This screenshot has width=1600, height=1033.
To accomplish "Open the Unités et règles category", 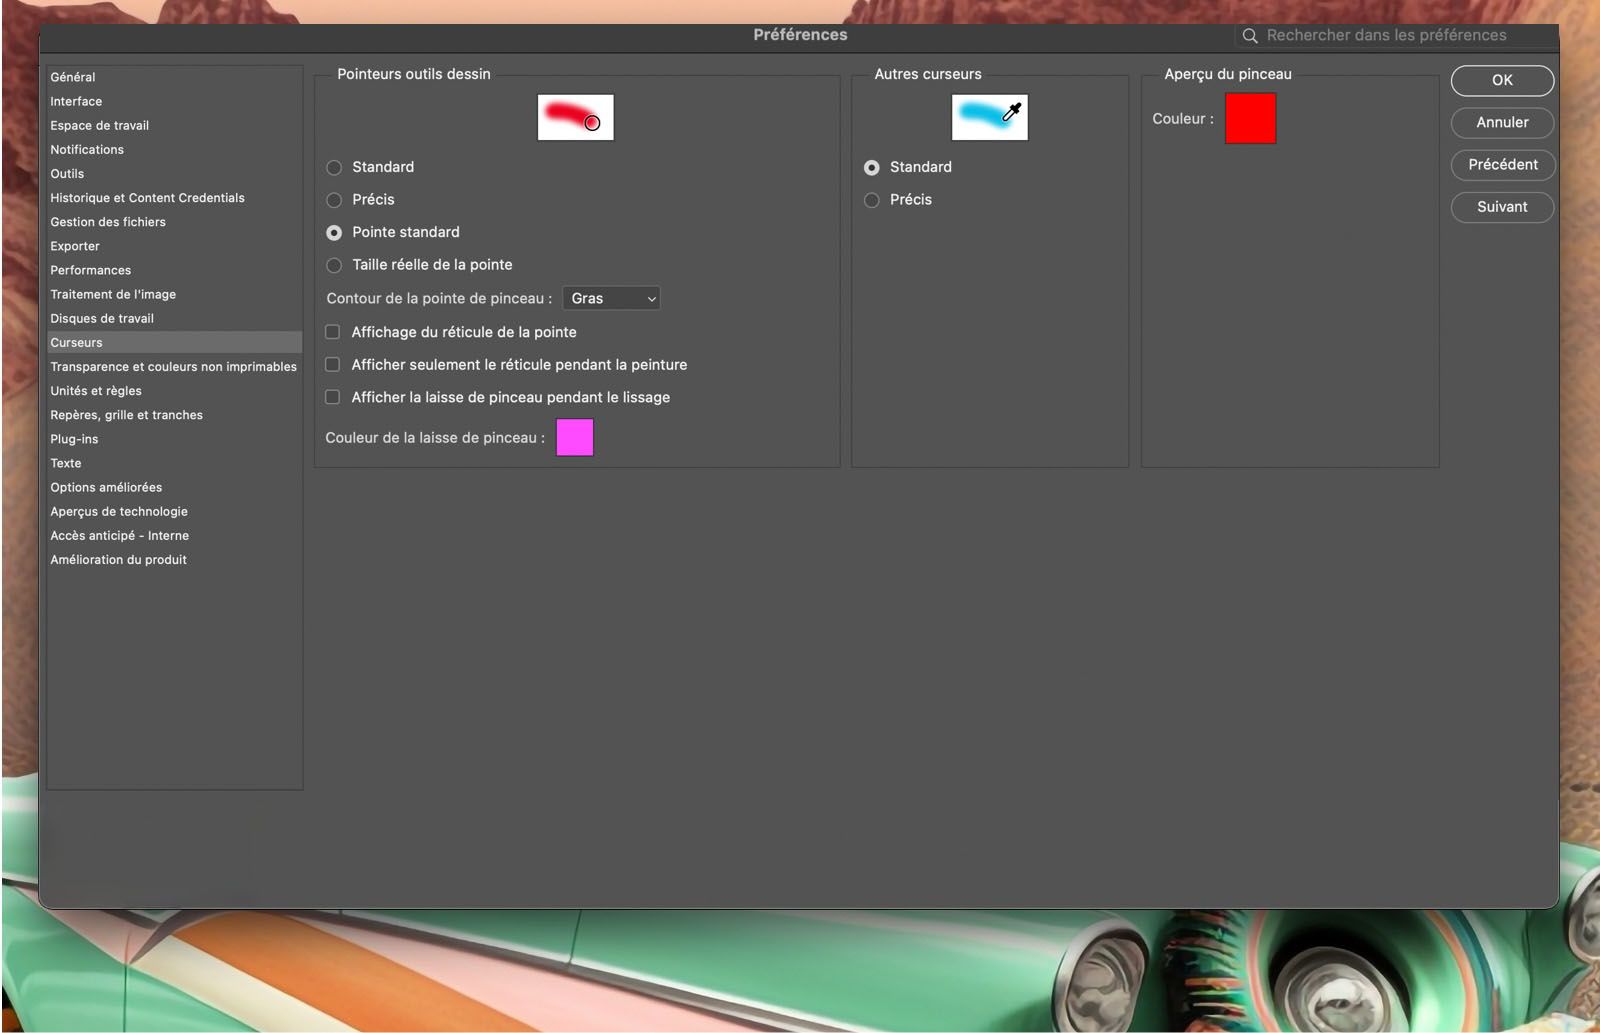I will (x=175, y=391).
